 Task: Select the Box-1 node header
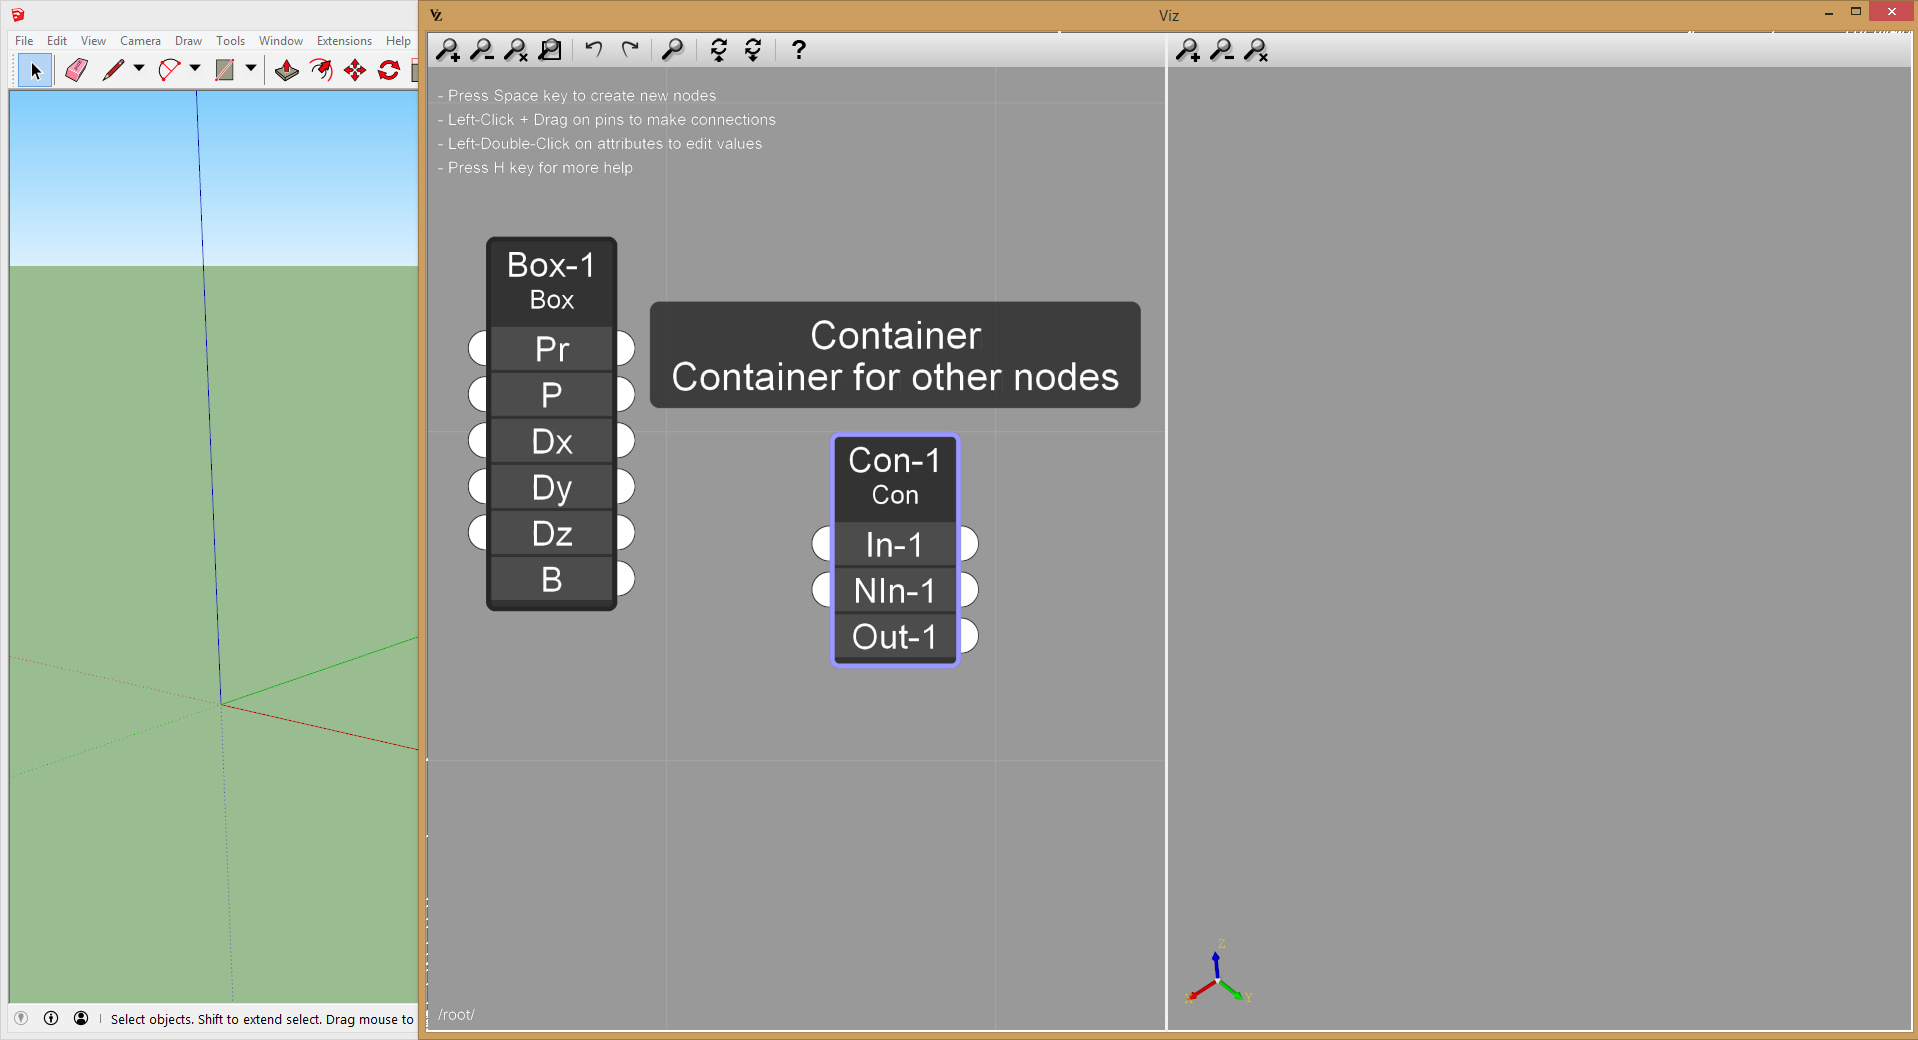point(551,280)
